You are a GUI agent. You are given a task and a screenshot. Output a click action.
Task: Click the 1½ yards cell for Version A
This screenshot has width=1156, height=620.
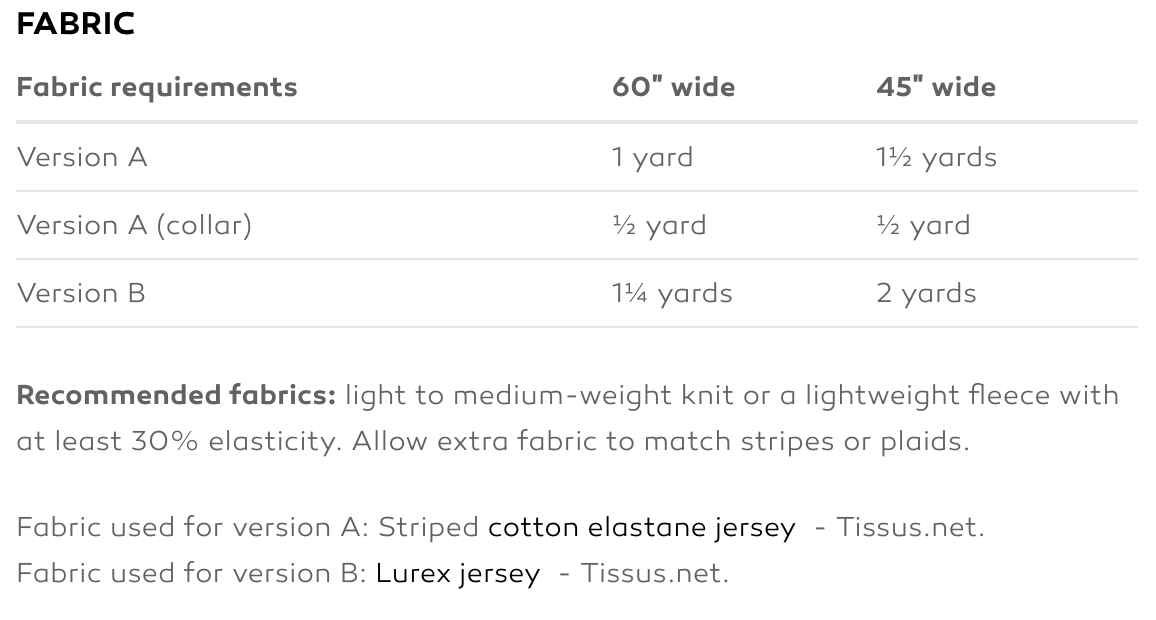pos(936,157)
